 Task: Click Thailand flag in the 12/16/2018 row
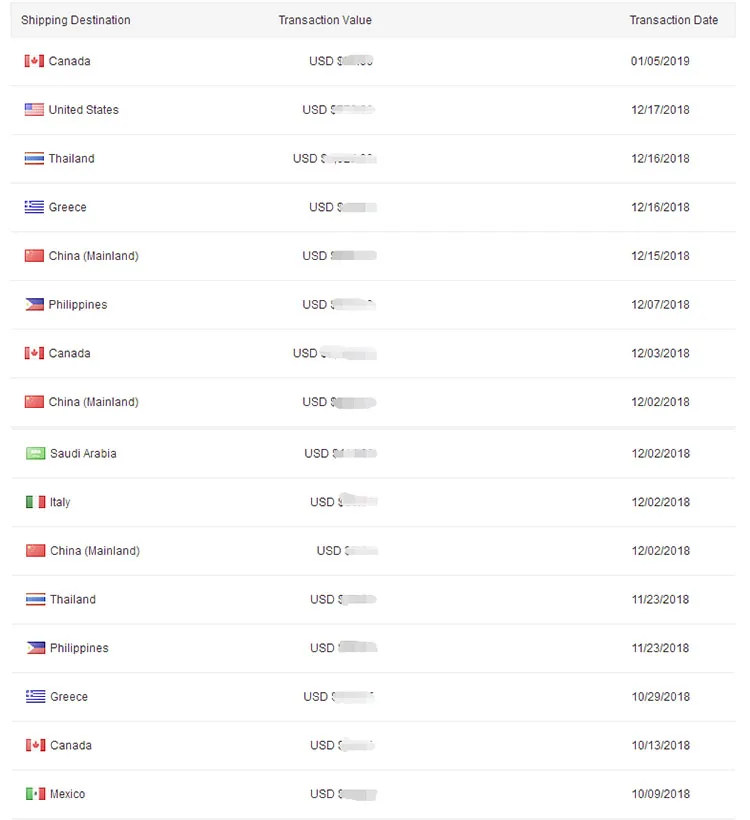pyautogui.click(x=34, y=159)
